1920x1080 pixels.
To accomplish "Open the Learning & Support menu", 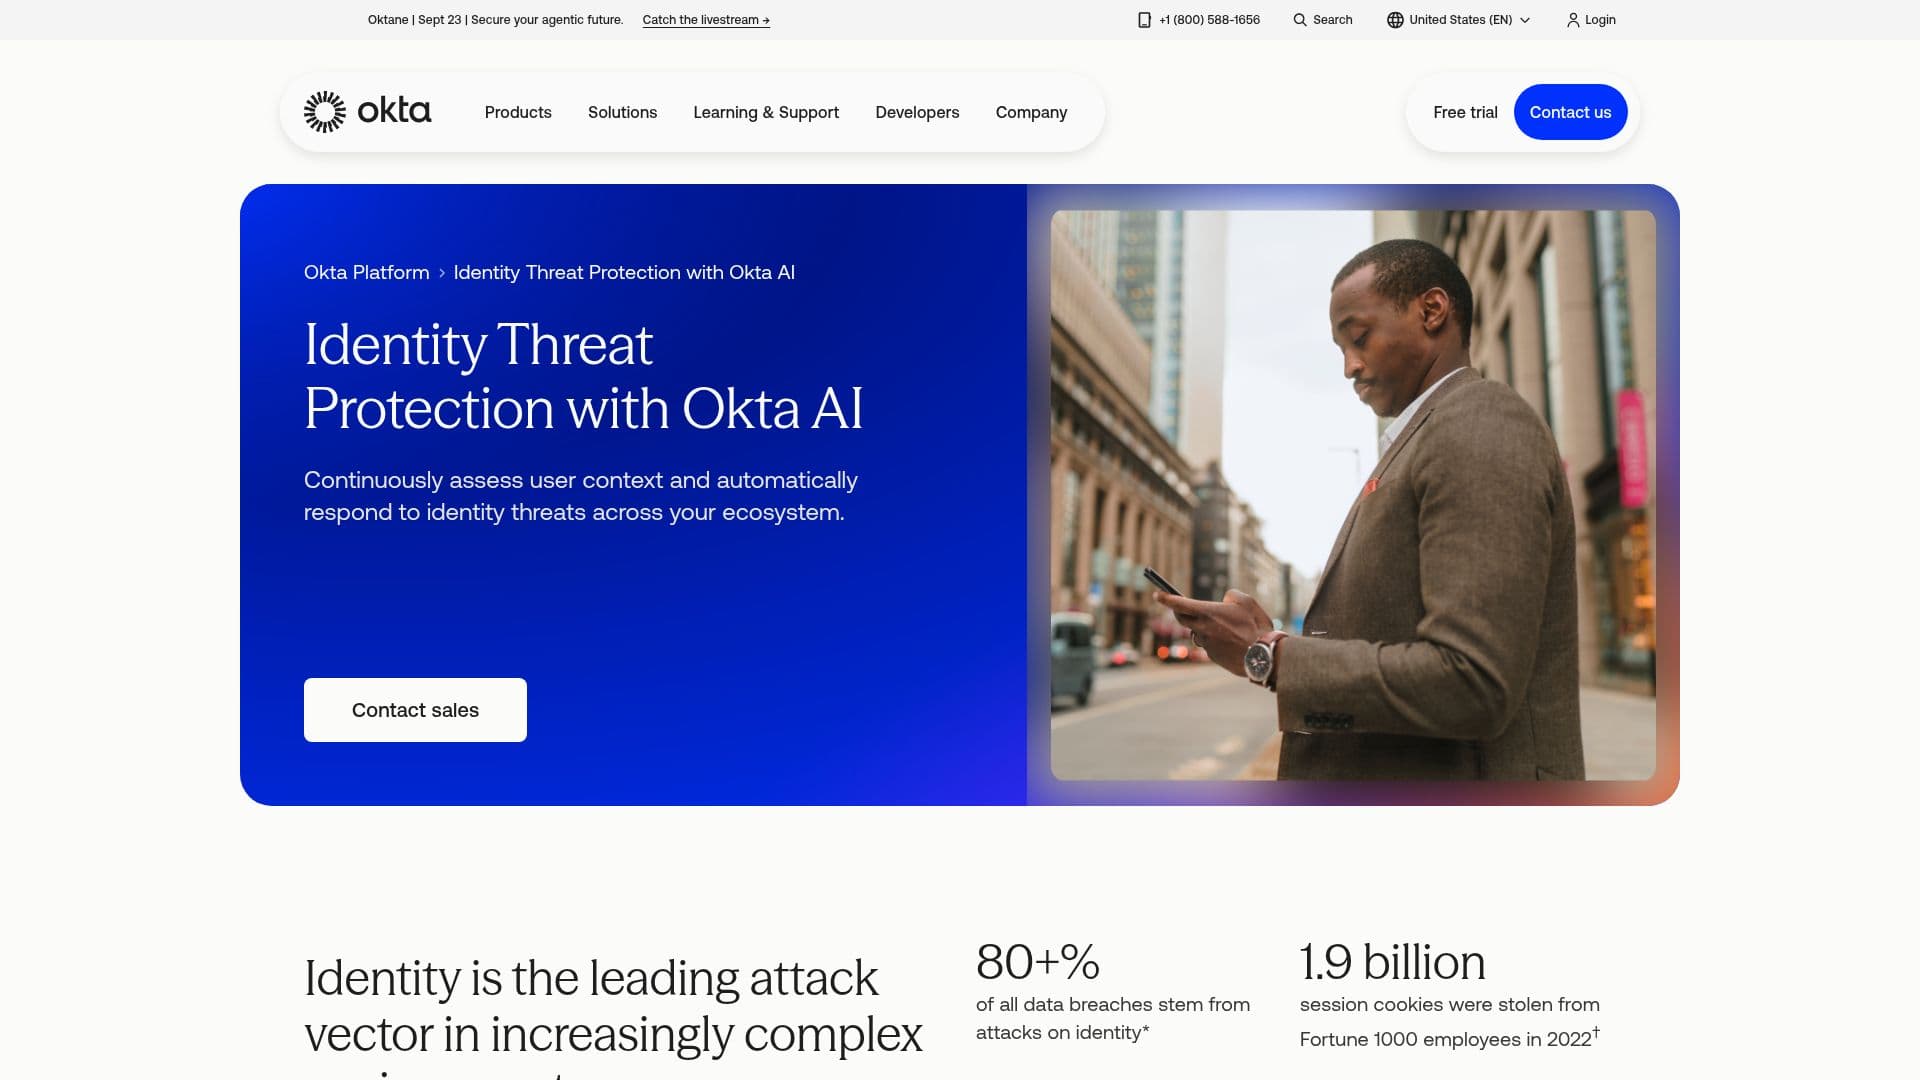I will click(x=766, y=112).
